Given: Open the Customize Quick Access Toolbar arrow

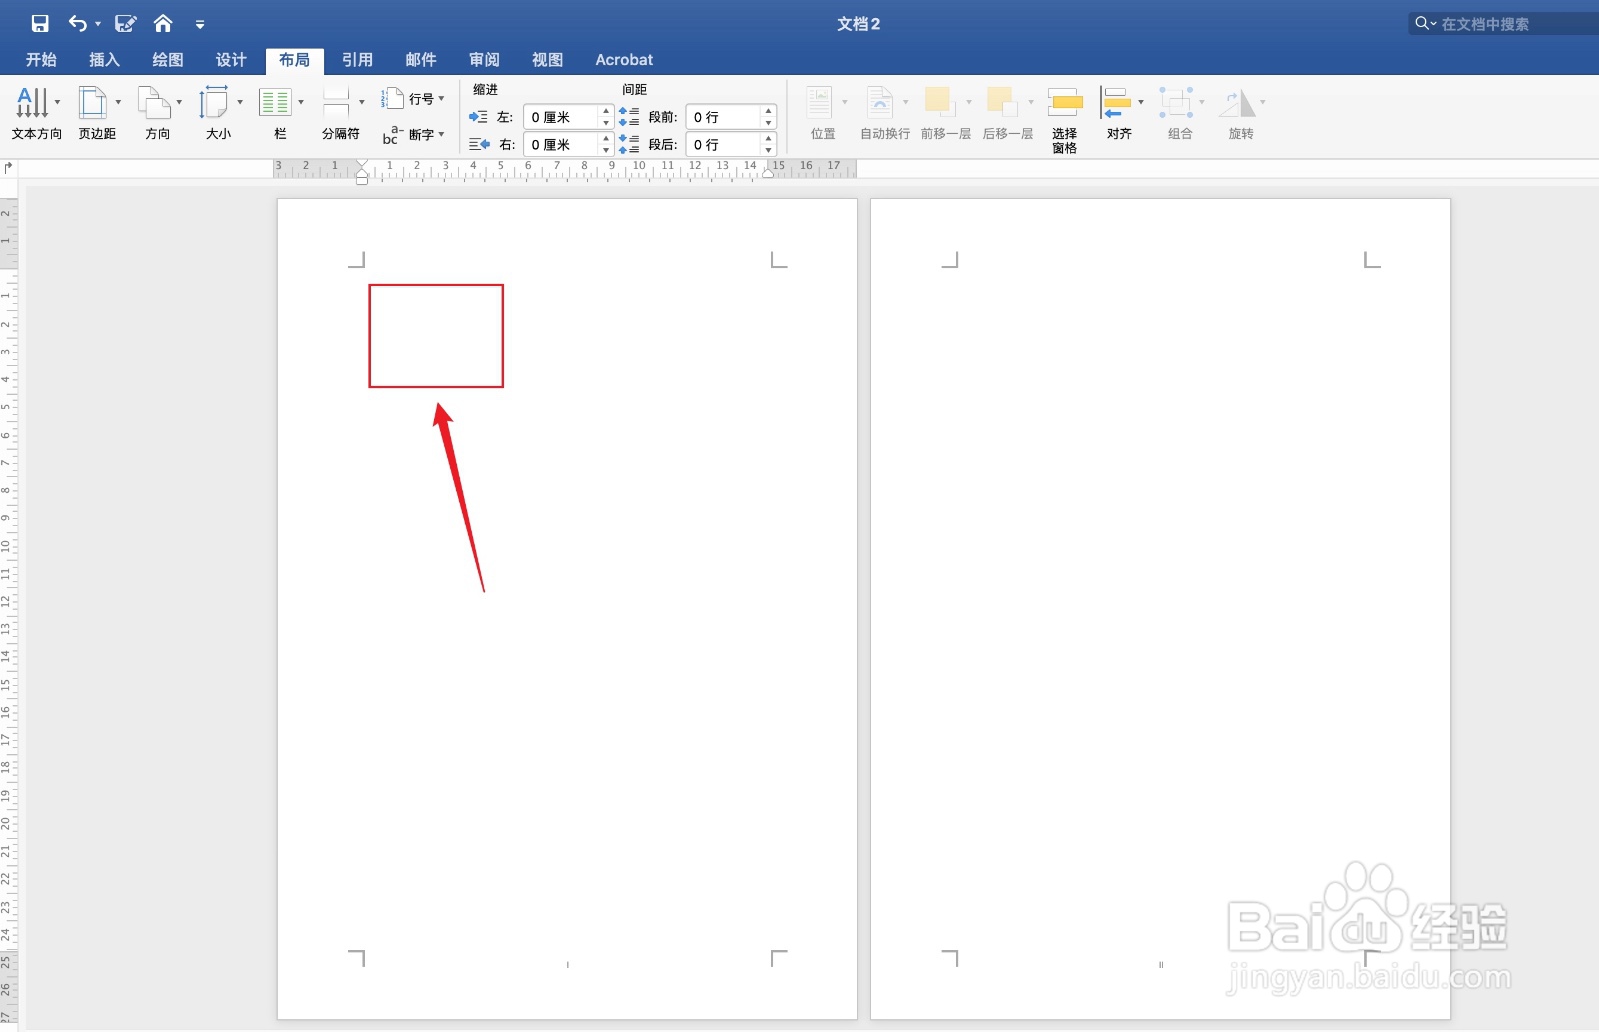Looking at the screenshot, I should click(x=200, y=24).
